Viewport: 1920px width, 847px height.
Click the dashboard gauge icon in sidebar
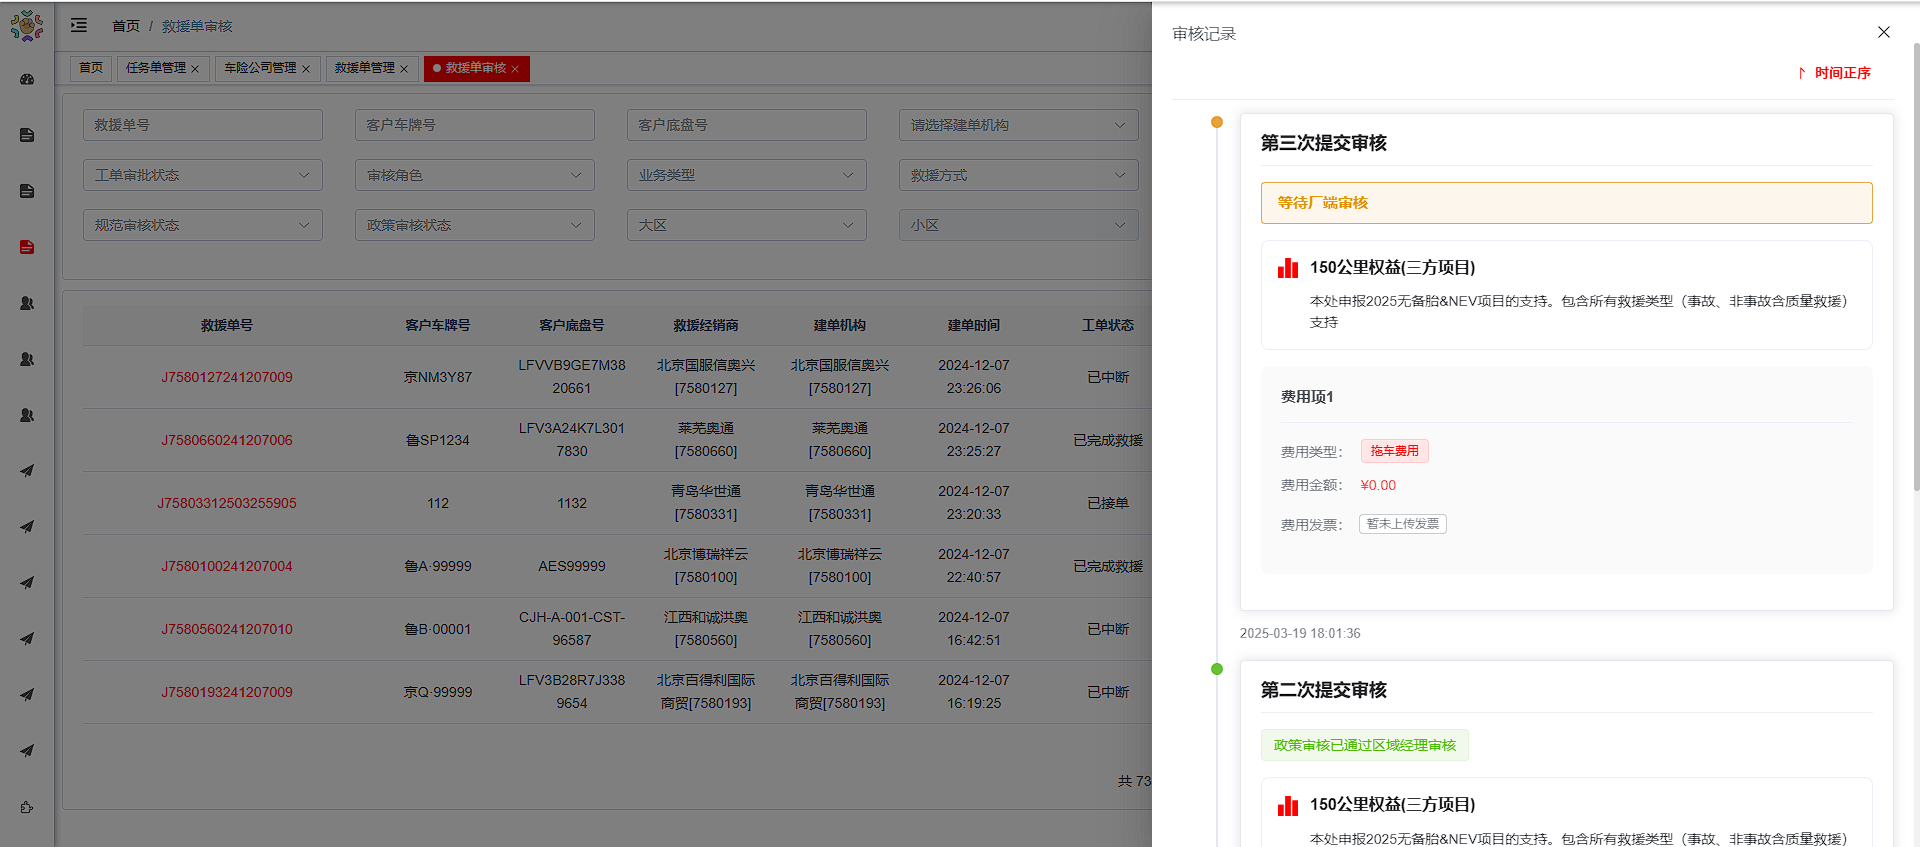pyautogui.click(x=27, y=79)
